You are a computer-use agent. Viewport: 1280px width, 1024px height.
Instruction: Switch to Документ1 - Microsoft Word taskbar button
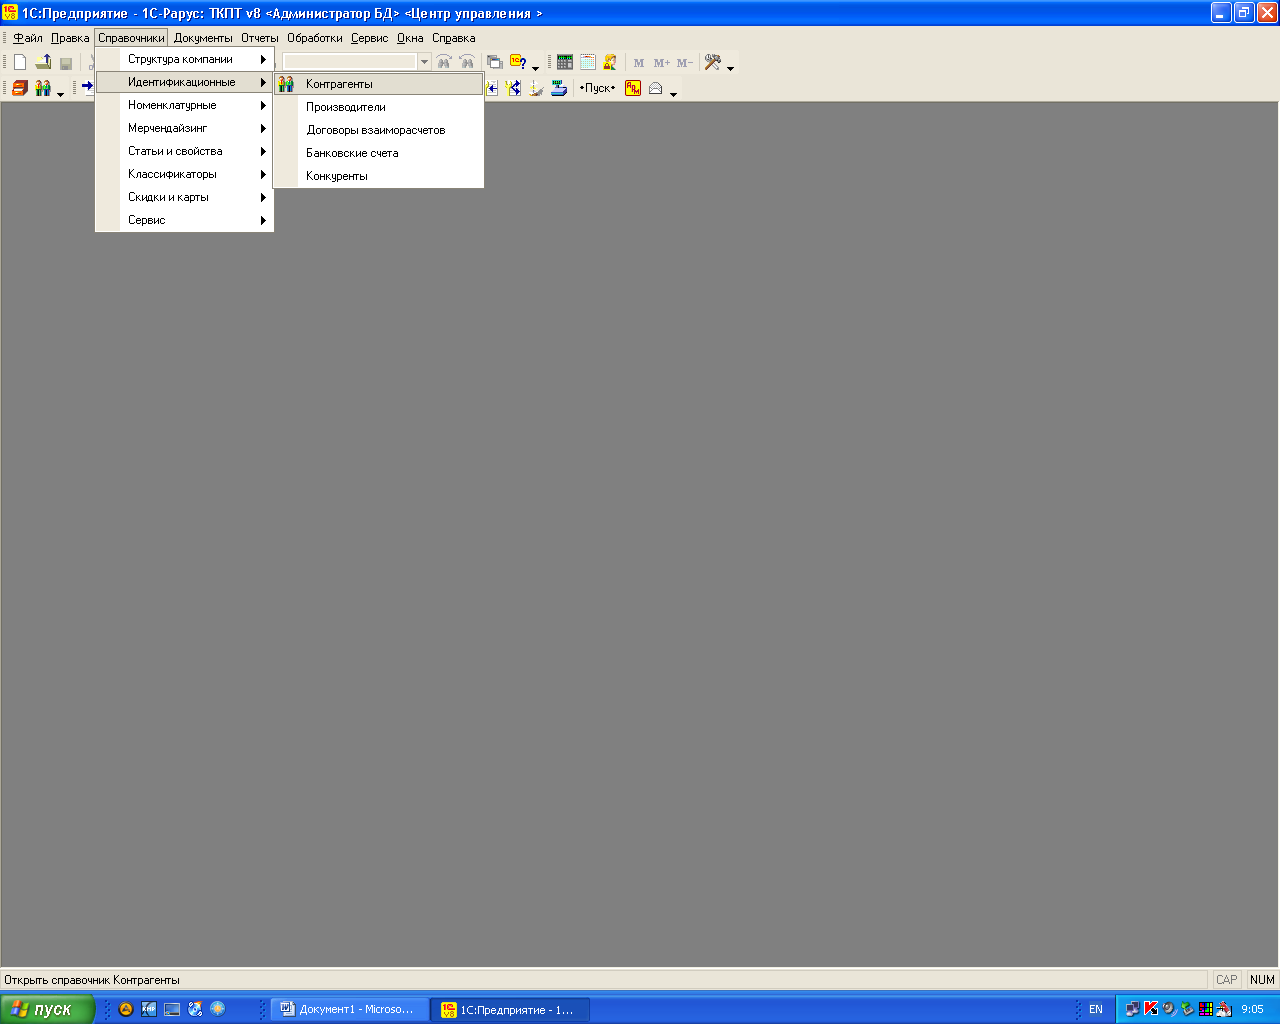click(350, 1009)
